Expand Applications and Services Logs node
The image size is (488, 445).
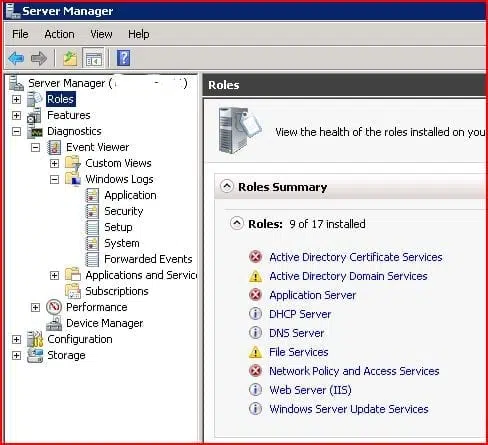tap(54, 275)
